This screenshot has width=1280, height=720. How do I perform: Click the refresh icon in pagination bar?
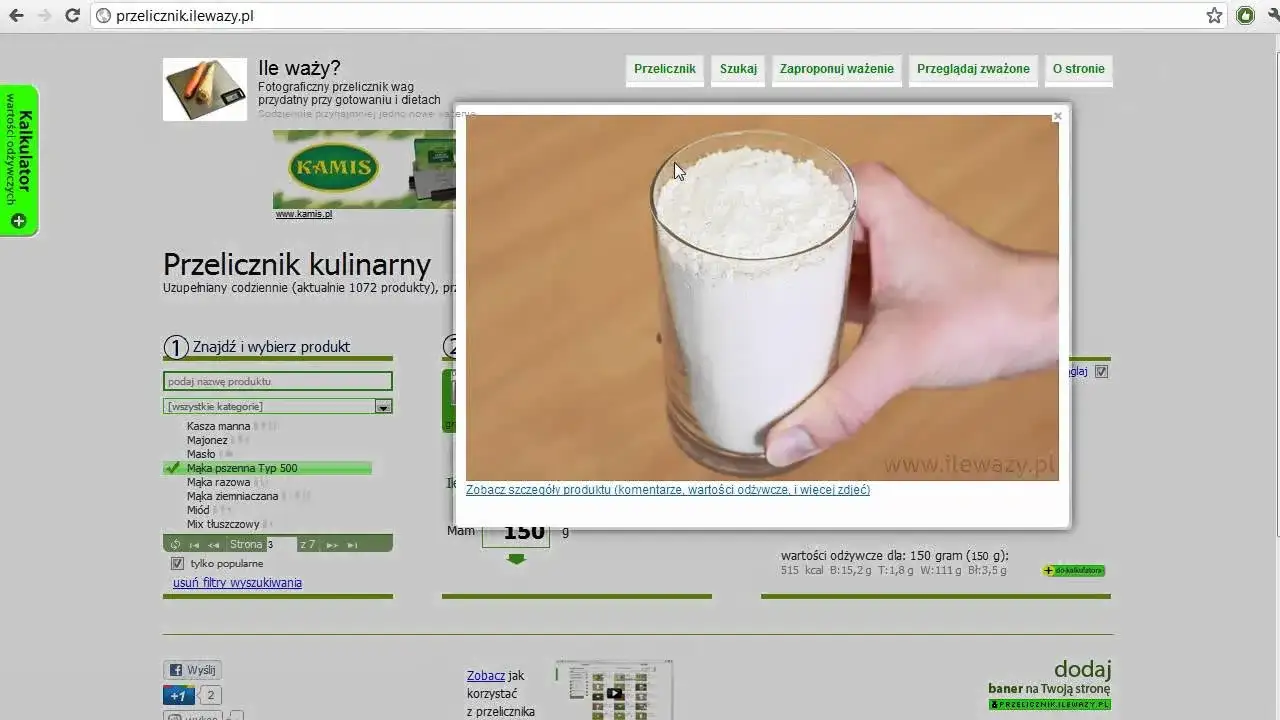177,544
